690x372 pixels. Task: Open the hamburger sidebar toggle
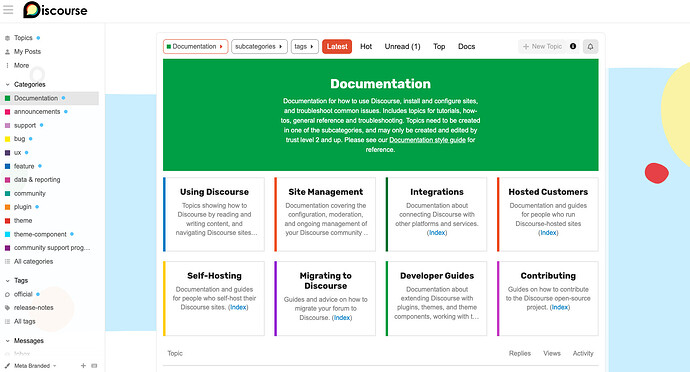tap(8, 9)
